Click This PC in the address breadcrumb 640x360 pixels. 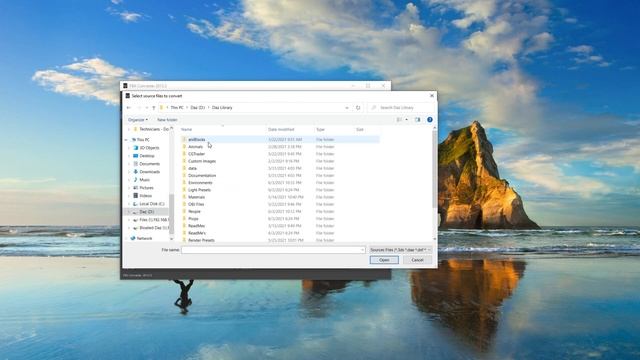[177, 108]
